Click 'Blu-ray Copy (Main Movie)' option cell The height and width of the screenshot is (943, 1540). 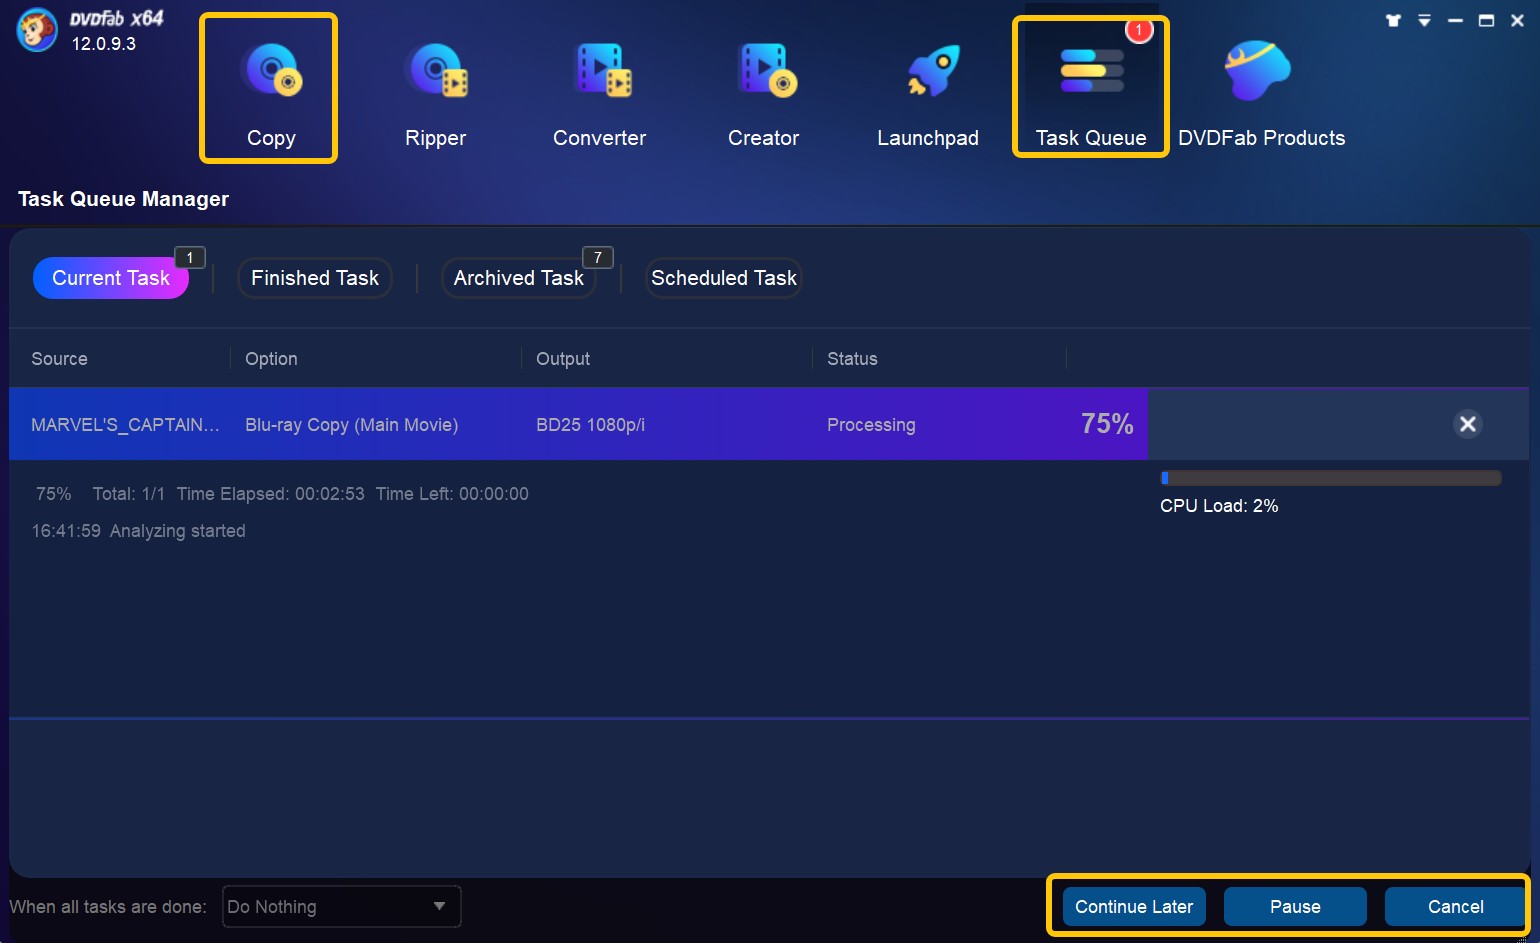(x=351, y=425)
